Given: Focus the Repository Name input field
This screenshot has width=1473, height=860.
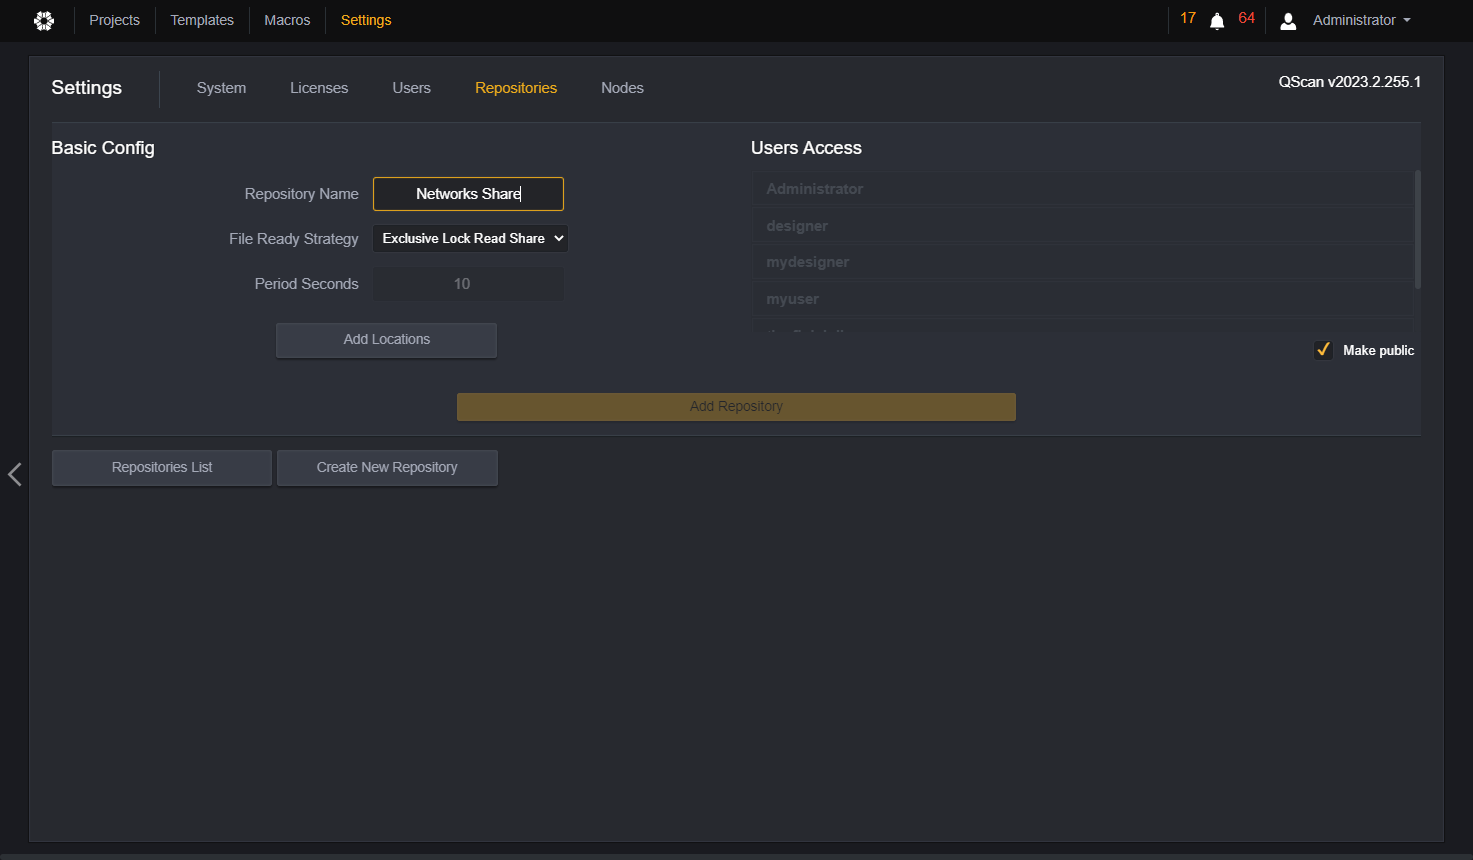Looking at the screenshot, I should tap(468, 194).
